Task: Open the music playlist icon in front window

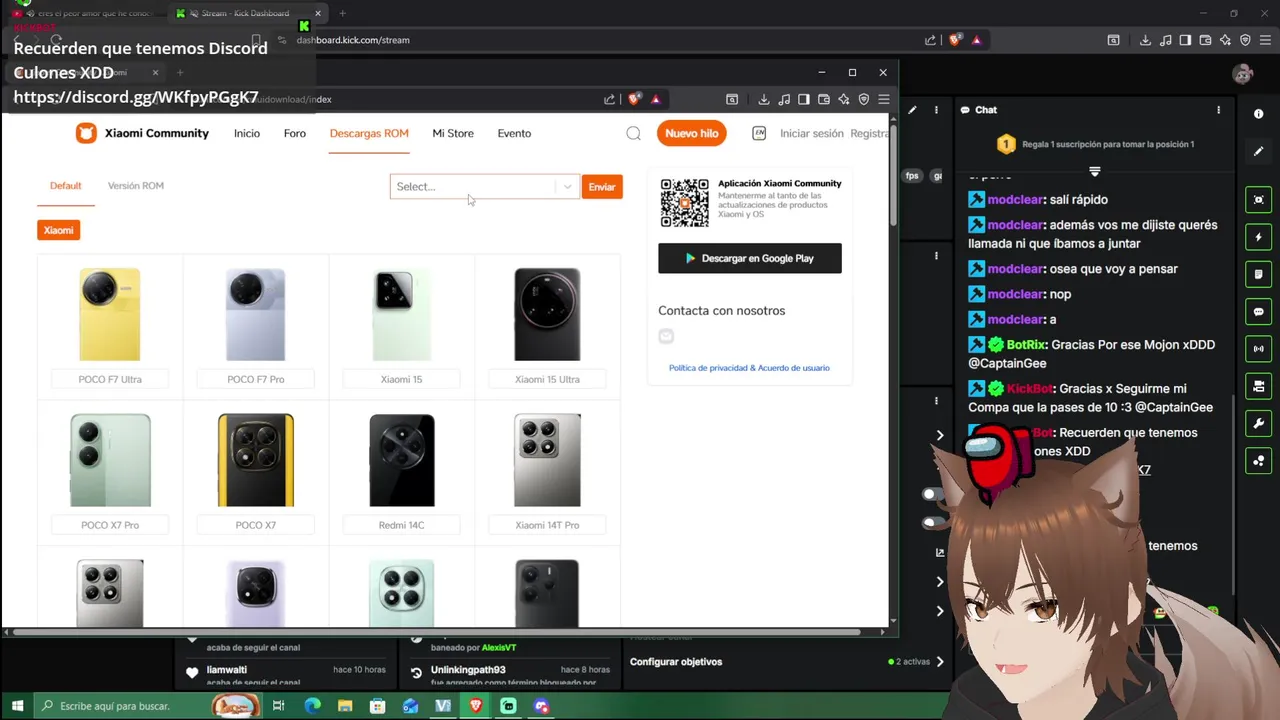Action: pyautogui.click(x=784, y=99)
